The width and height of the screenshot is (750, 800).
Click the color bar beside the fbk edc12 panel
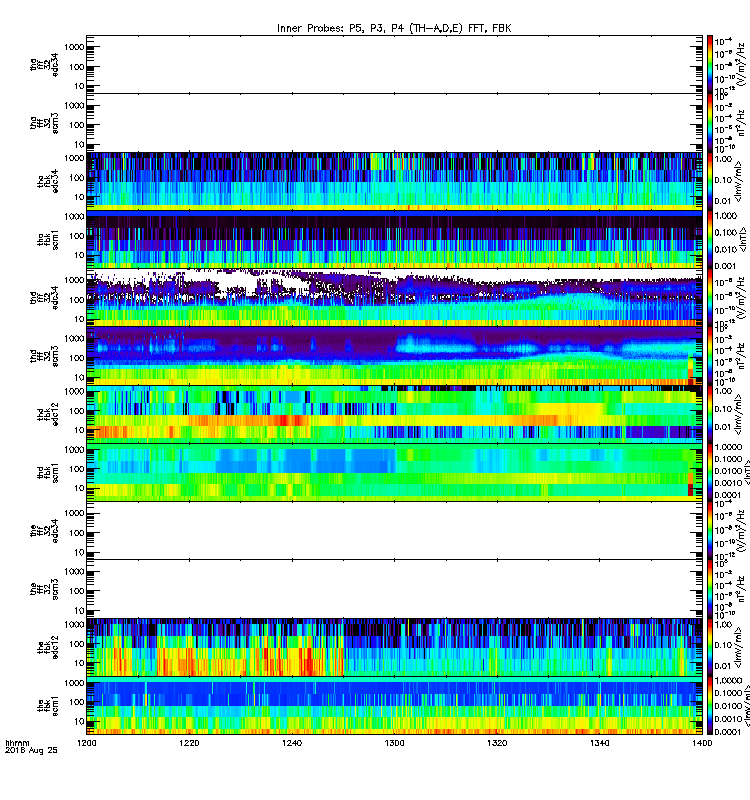pyautogui.click(x=710, y=647)
